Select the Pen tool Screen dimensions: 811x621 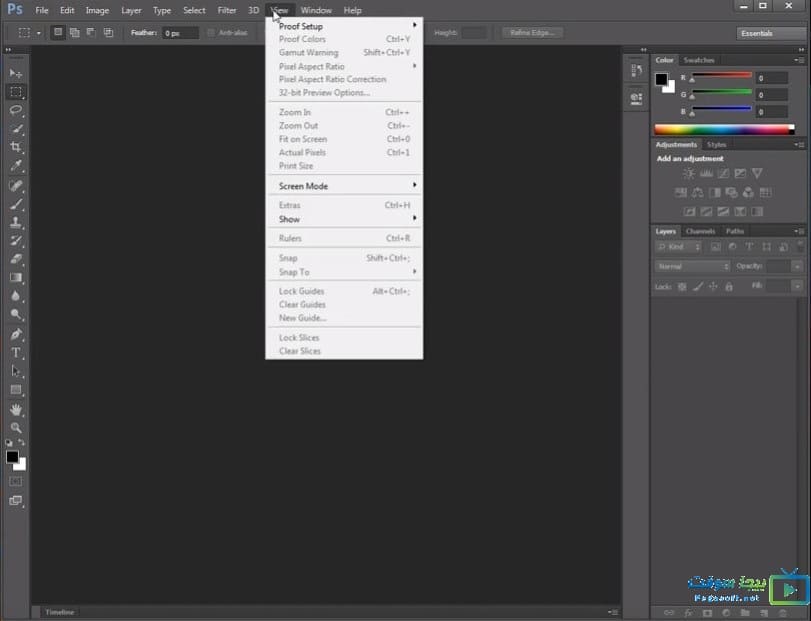click(x=16, y=334)
